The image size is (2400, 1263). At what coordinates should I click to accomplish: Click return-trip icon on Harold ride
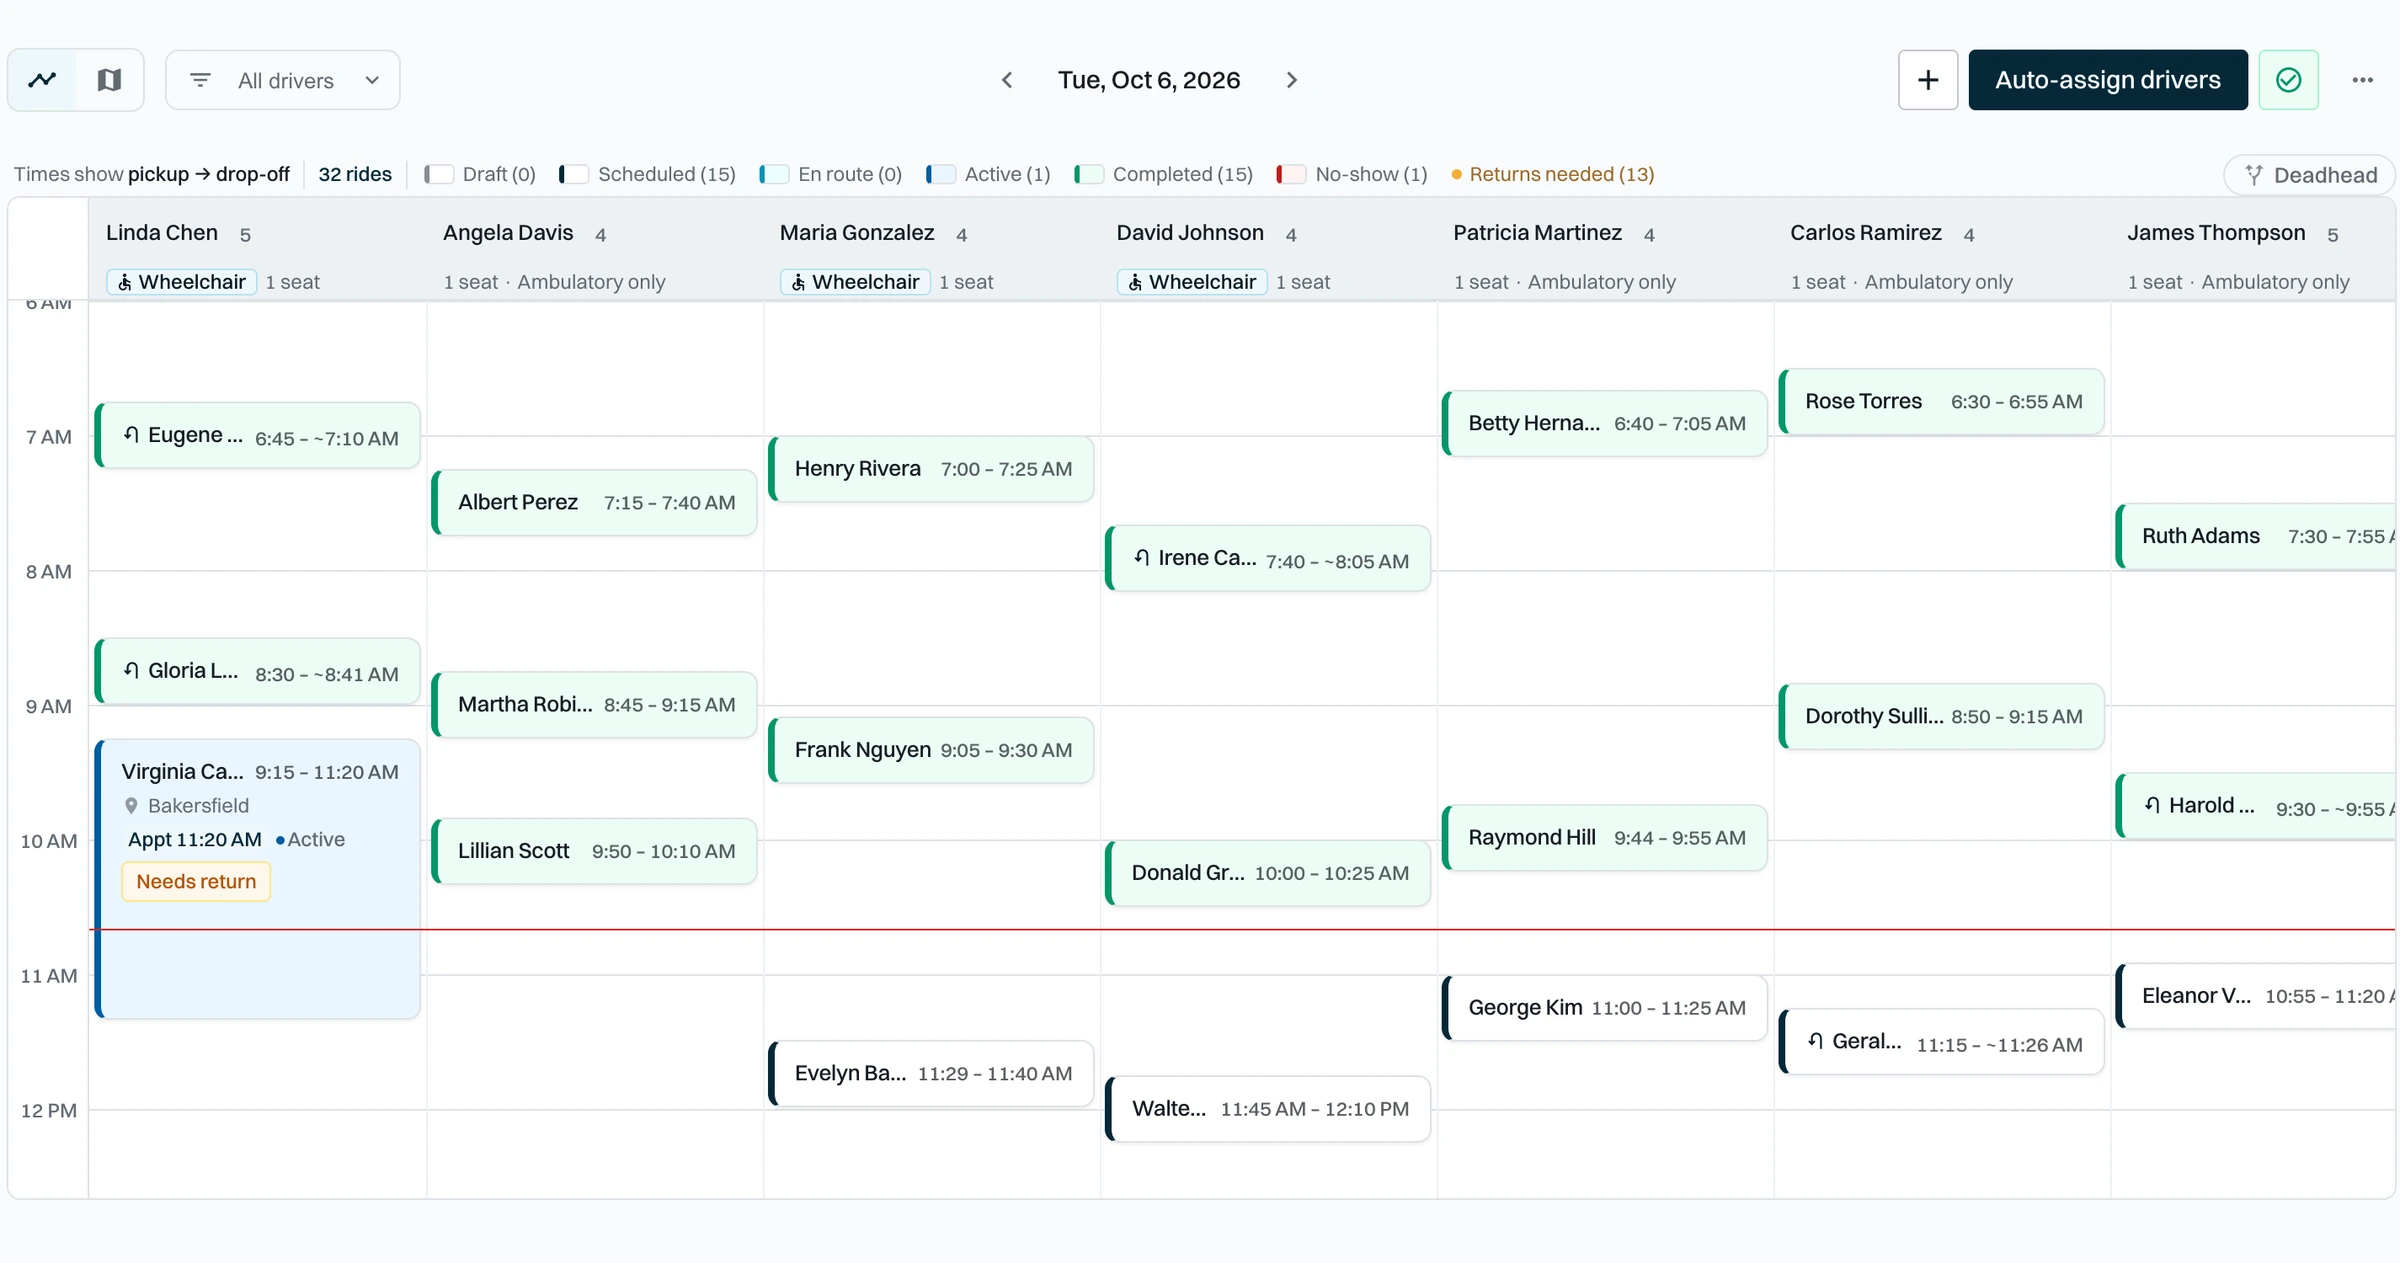[2152, 805]
